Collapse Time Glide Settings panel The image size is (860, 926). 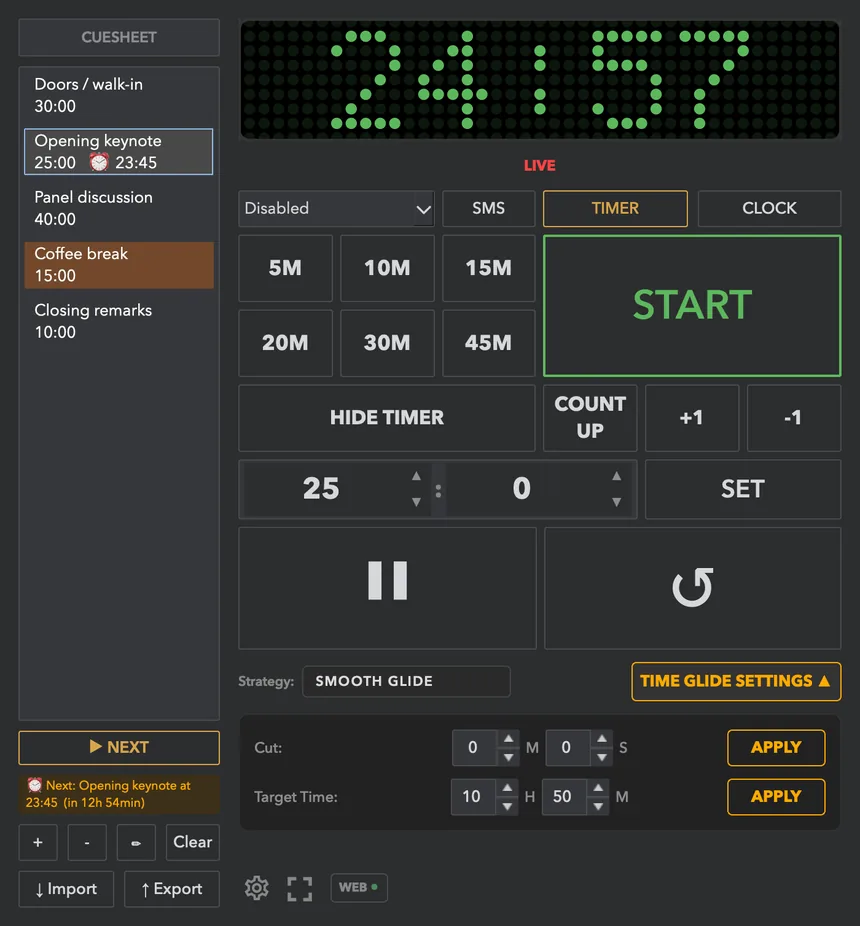point(736,682)
